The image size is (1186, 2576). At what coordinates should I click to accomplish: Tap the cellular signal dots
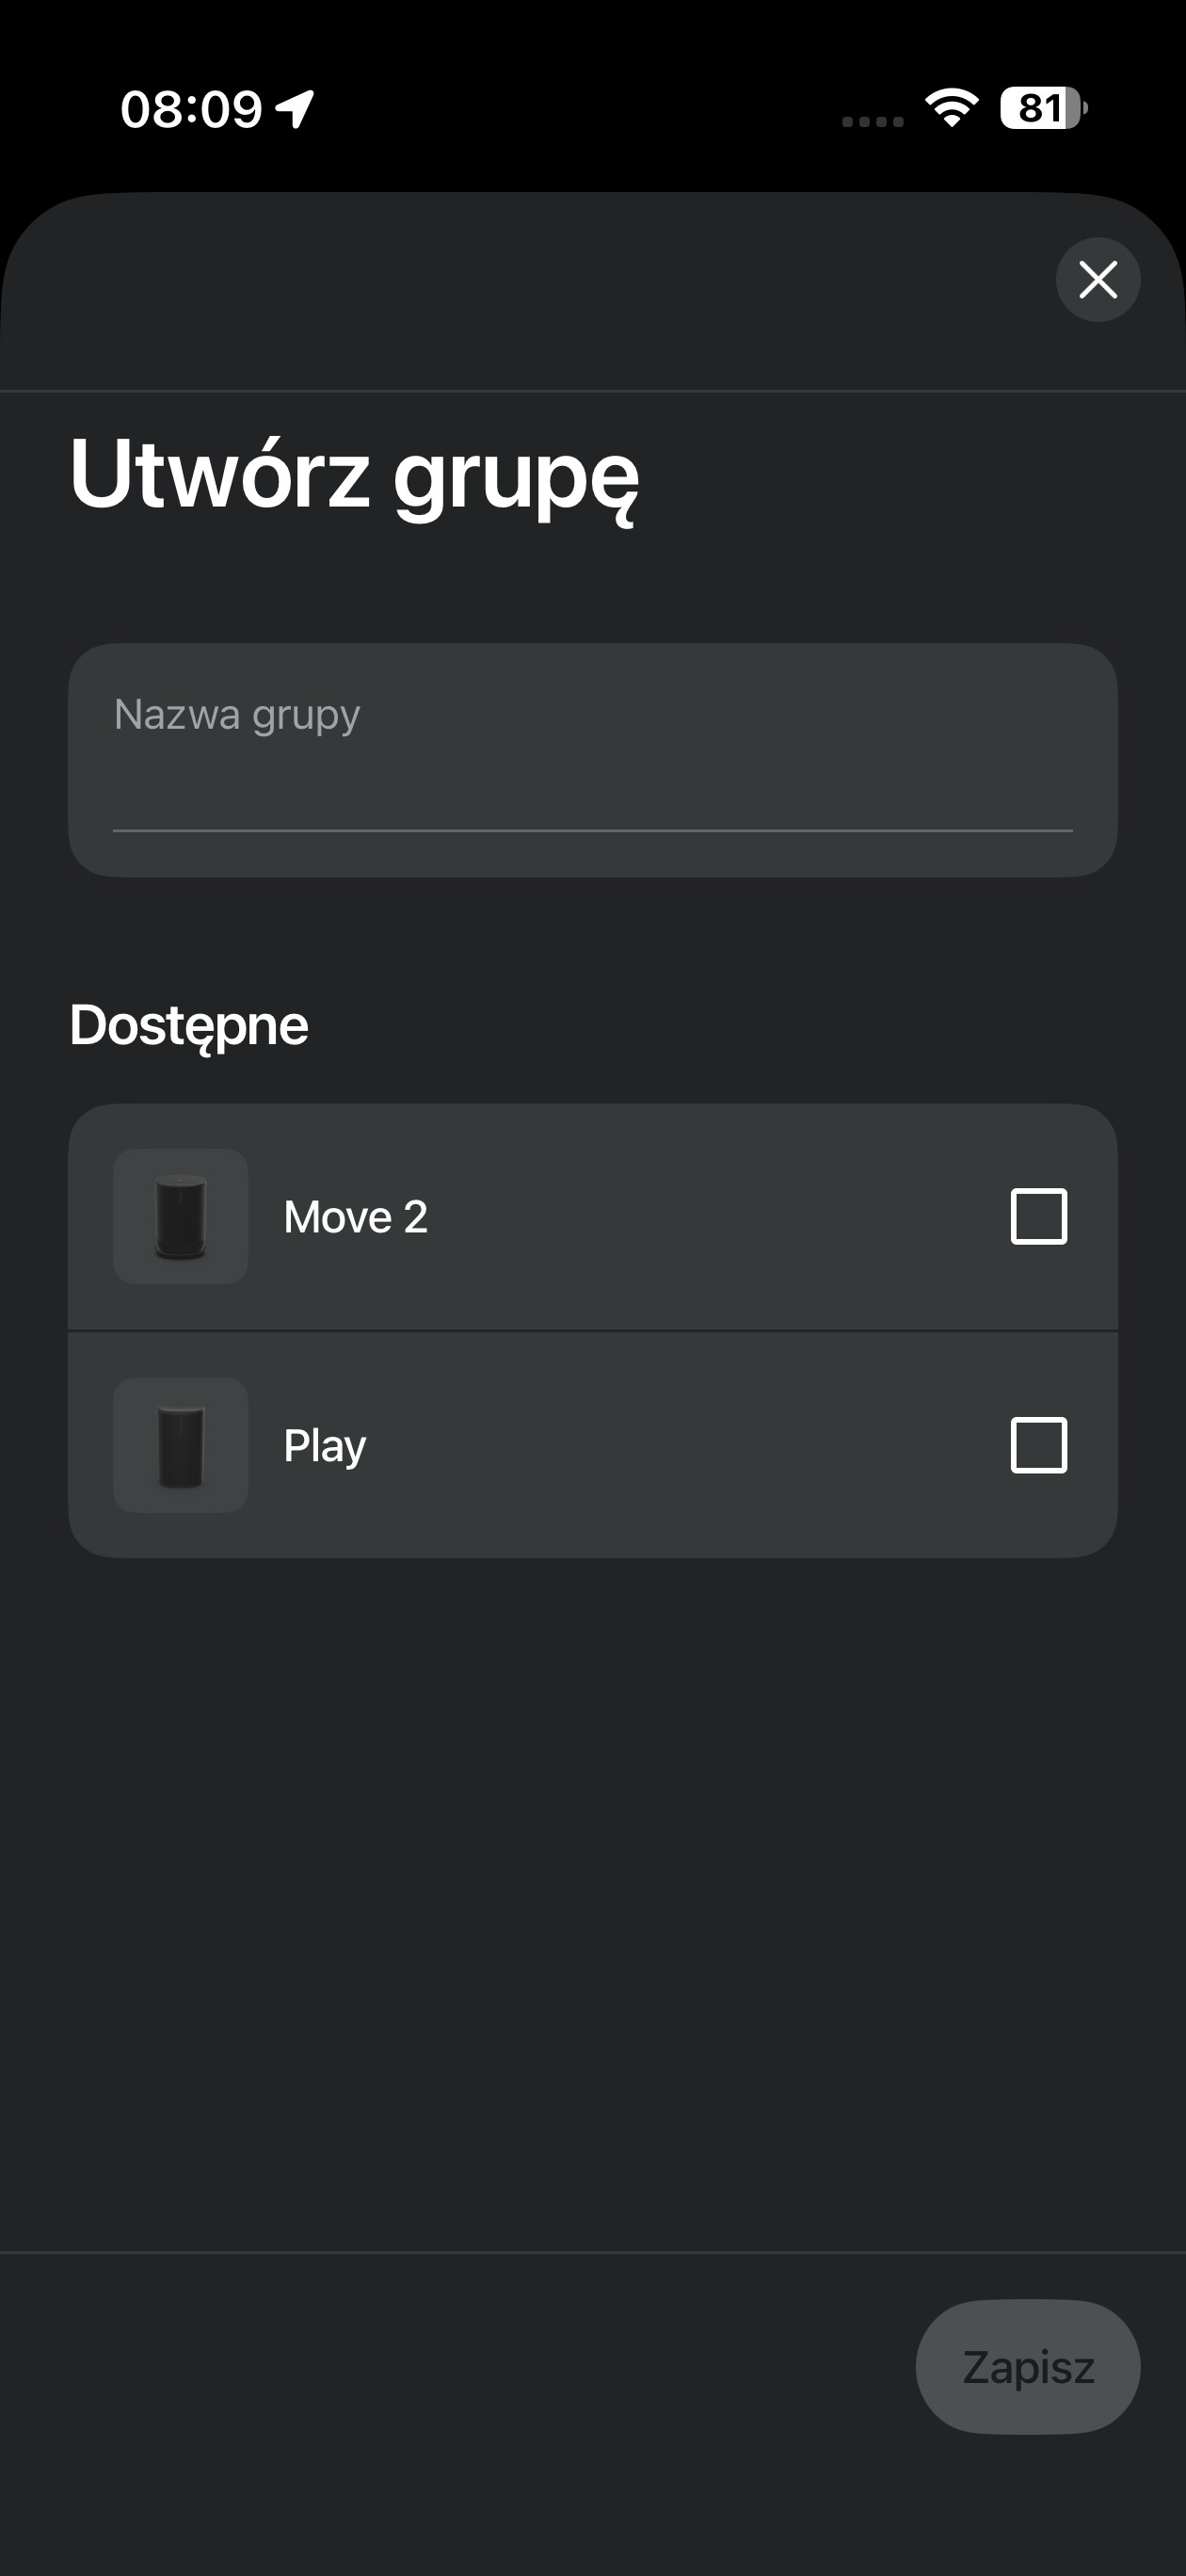coord(872,121)
